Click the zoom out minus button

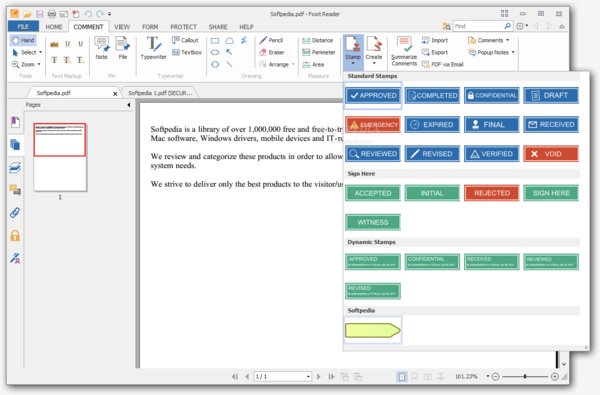496,377
